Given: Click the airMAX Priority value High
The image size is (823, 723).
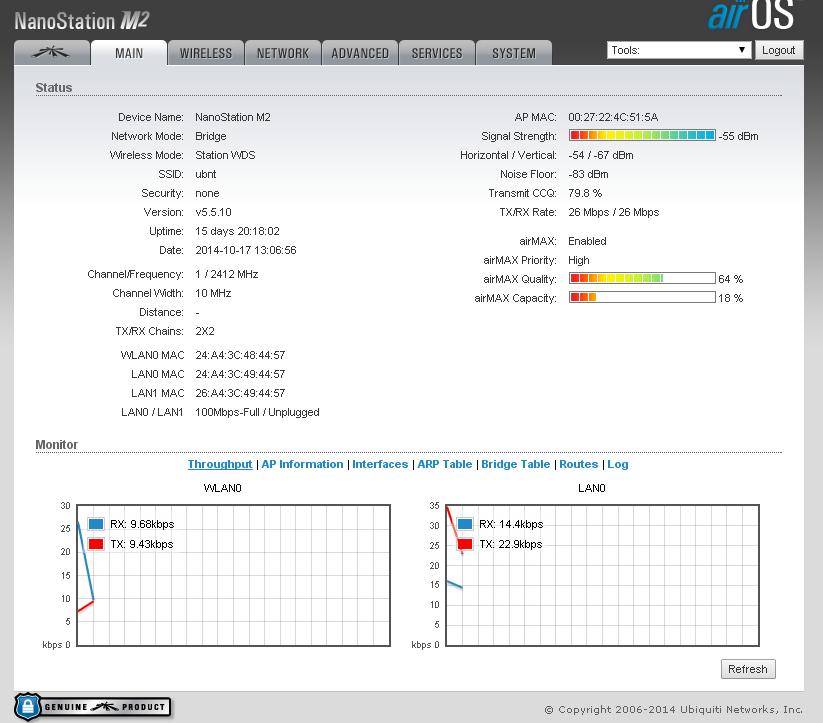Looking at the screenshot, I should pyautogui.click(x=579, y=260).
